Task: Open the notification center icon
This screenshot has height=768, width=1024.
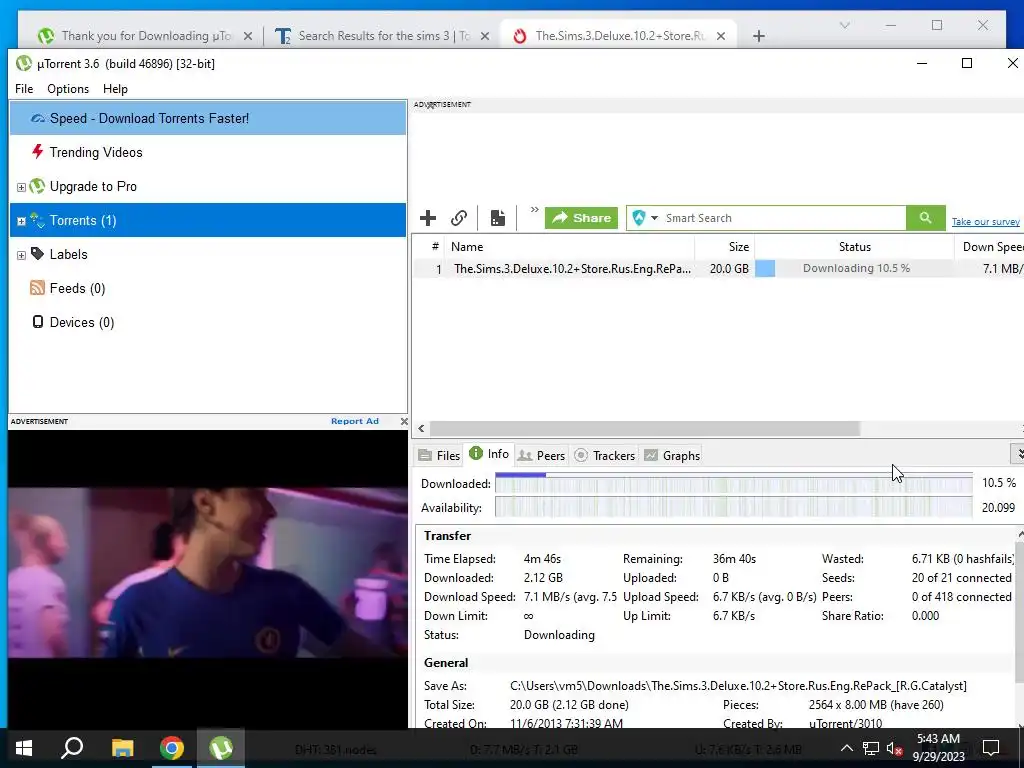Action: [x=991, y=748]
